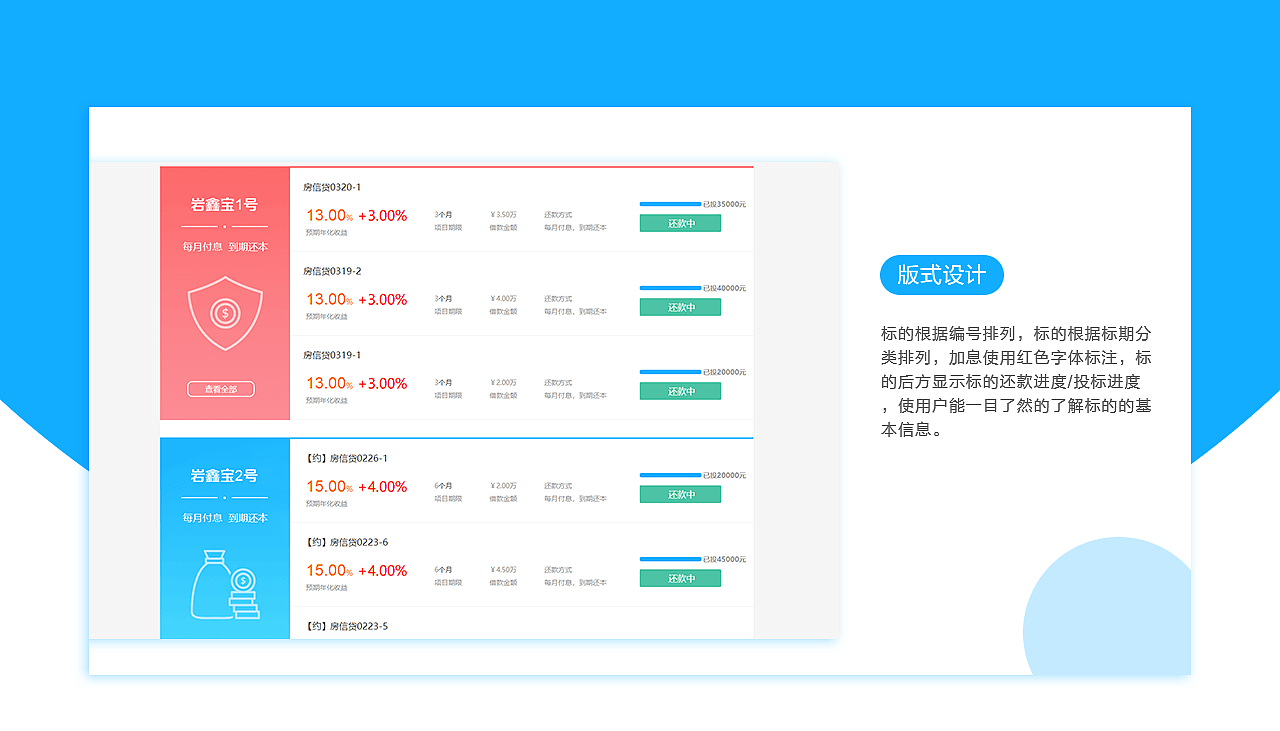1280x731 pixels.
Task: Click the money bag icon in 岩鑫宝2号 card
Action: point(226,585)
